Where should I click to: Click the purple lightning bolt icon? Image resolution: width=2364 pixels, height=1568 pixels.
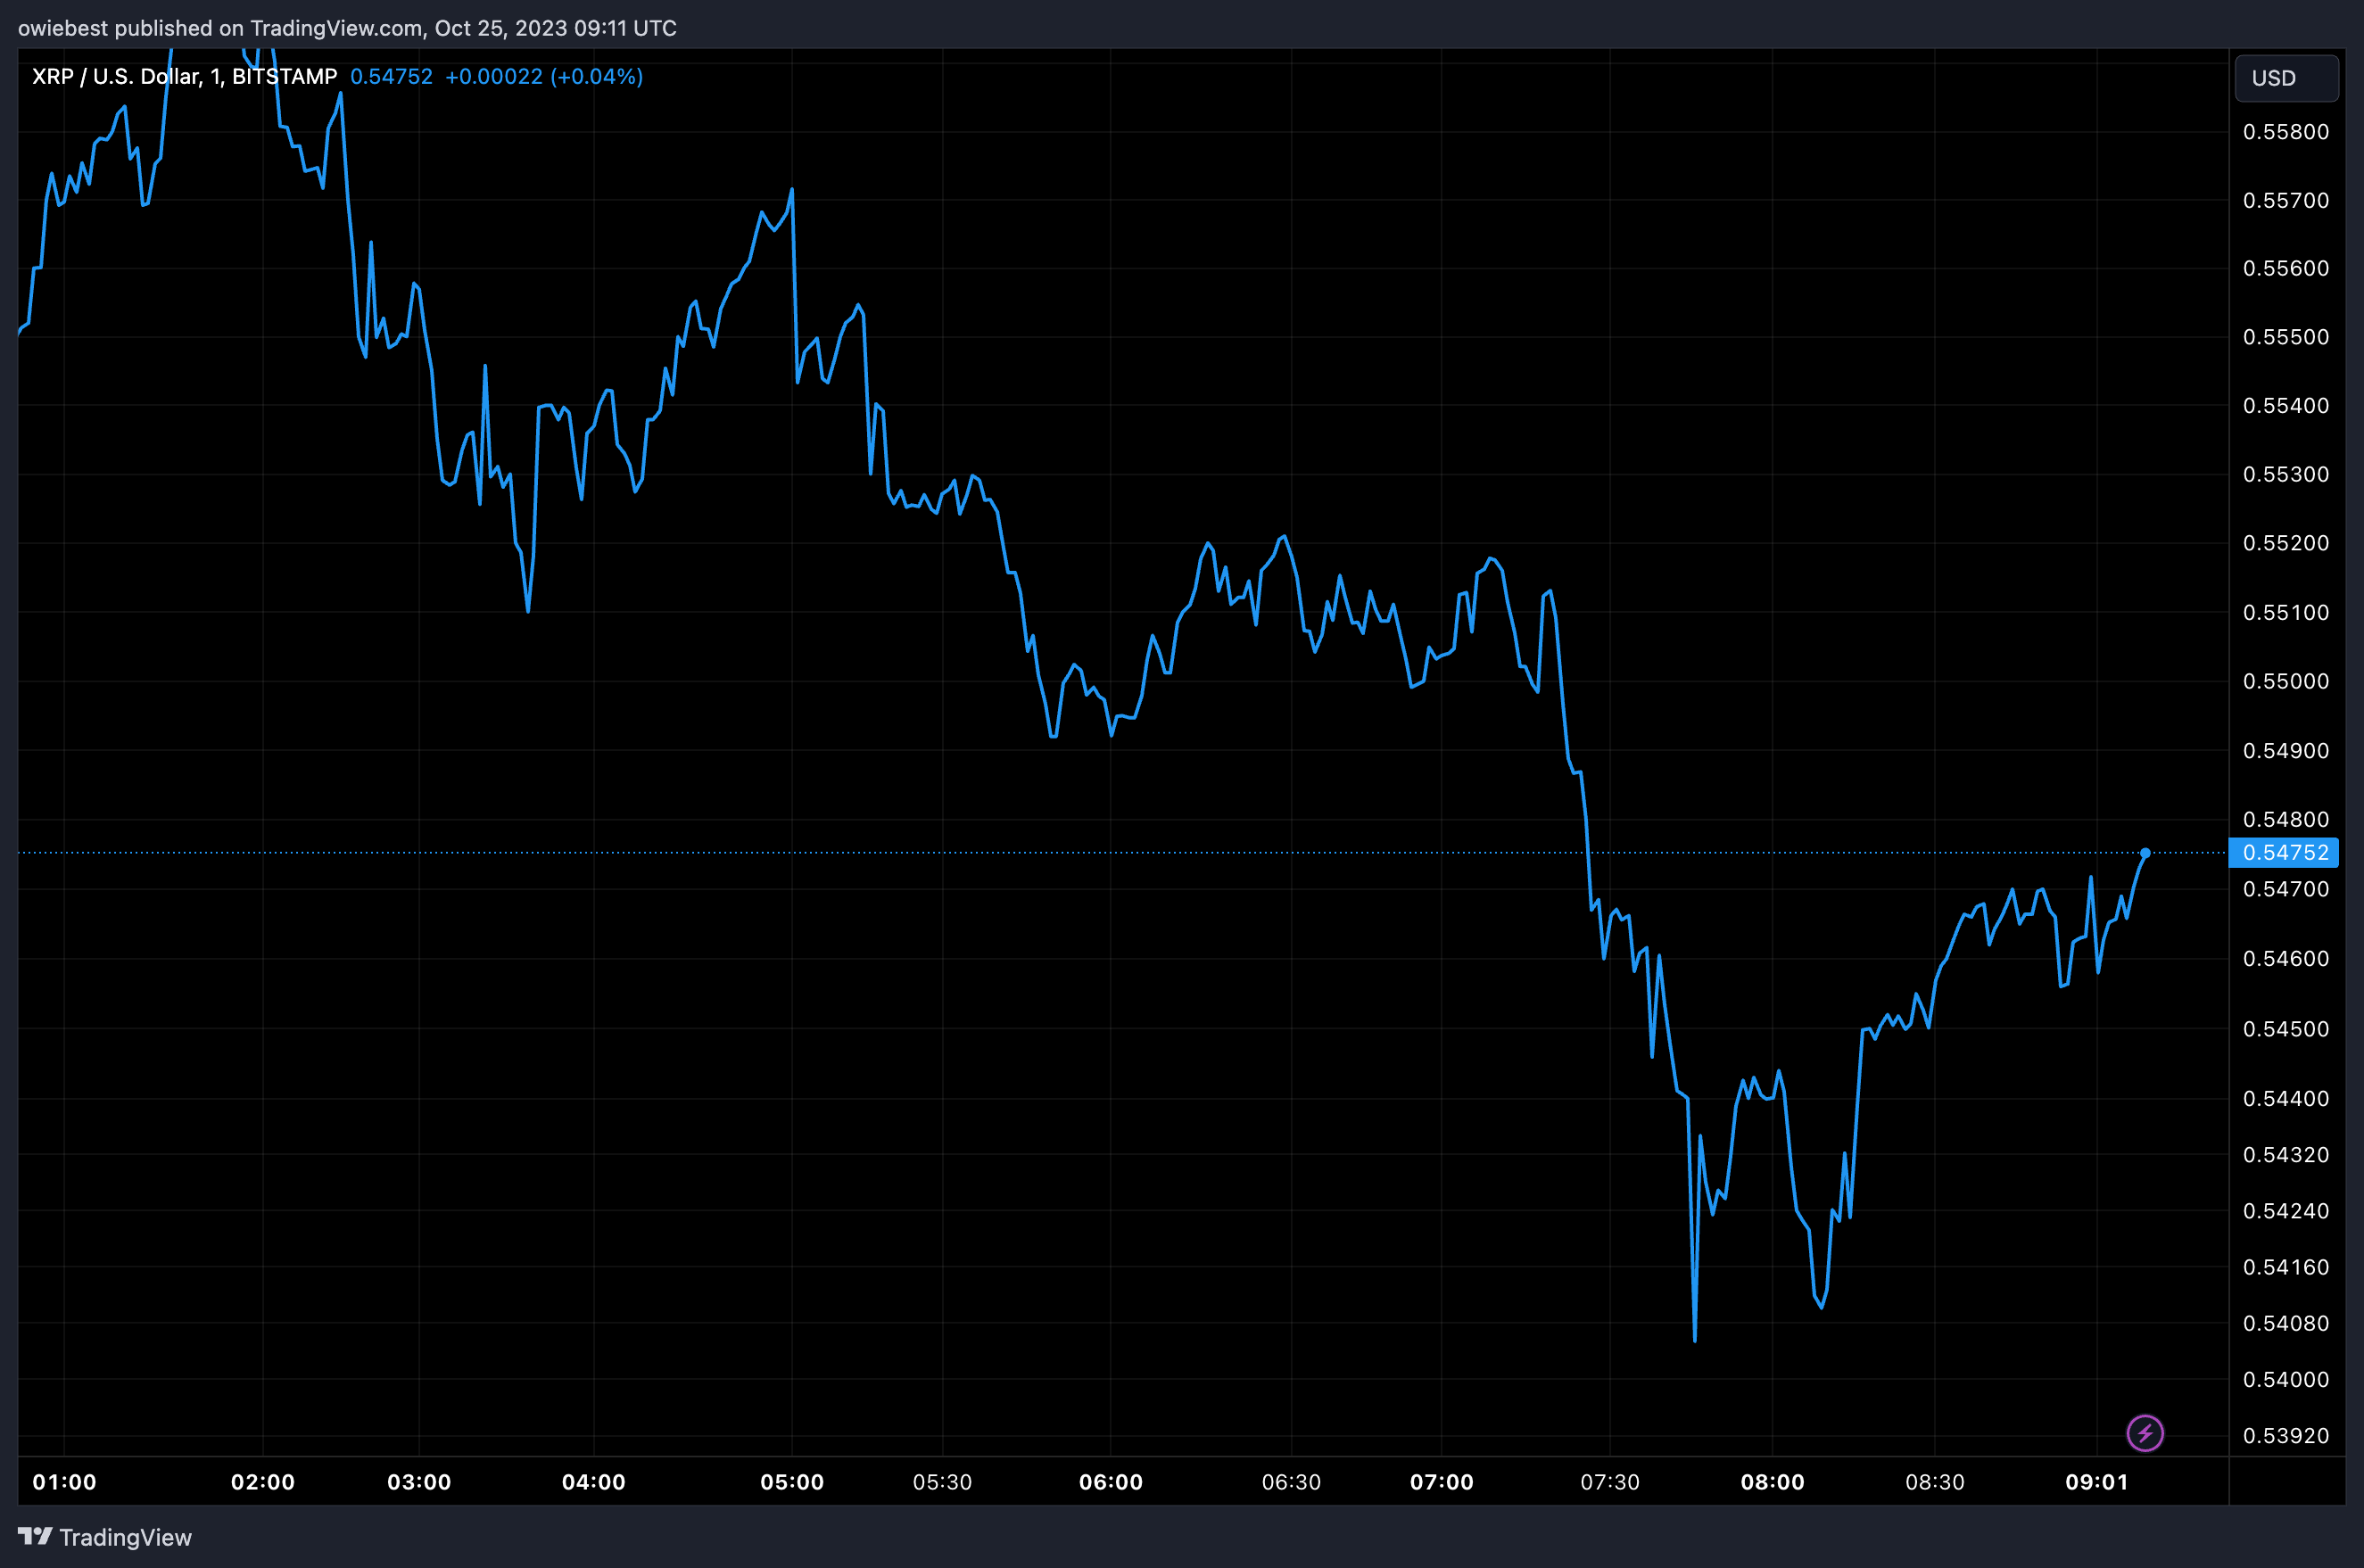(2144, 1433)
